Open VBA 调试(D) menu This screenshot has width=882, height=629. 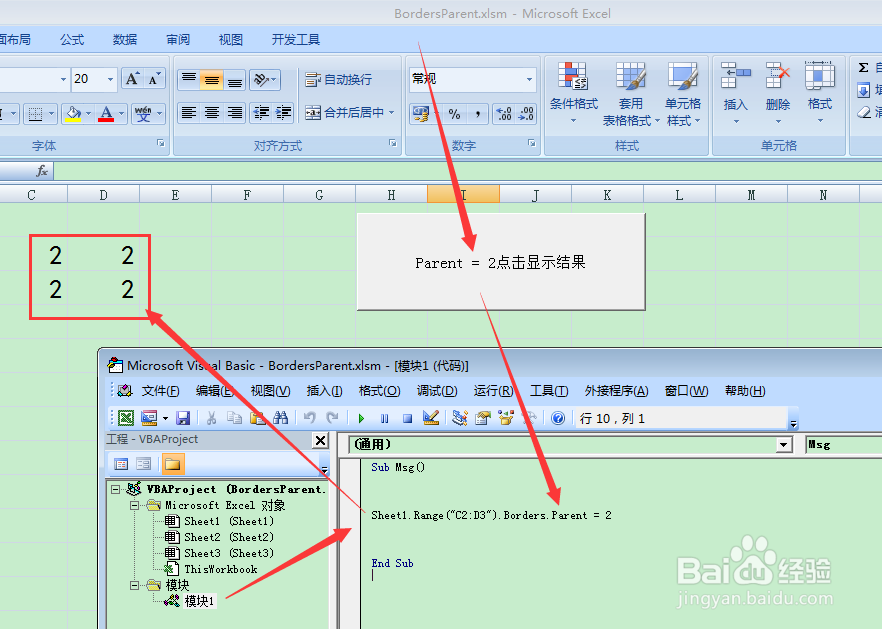[x=437, y=391]
